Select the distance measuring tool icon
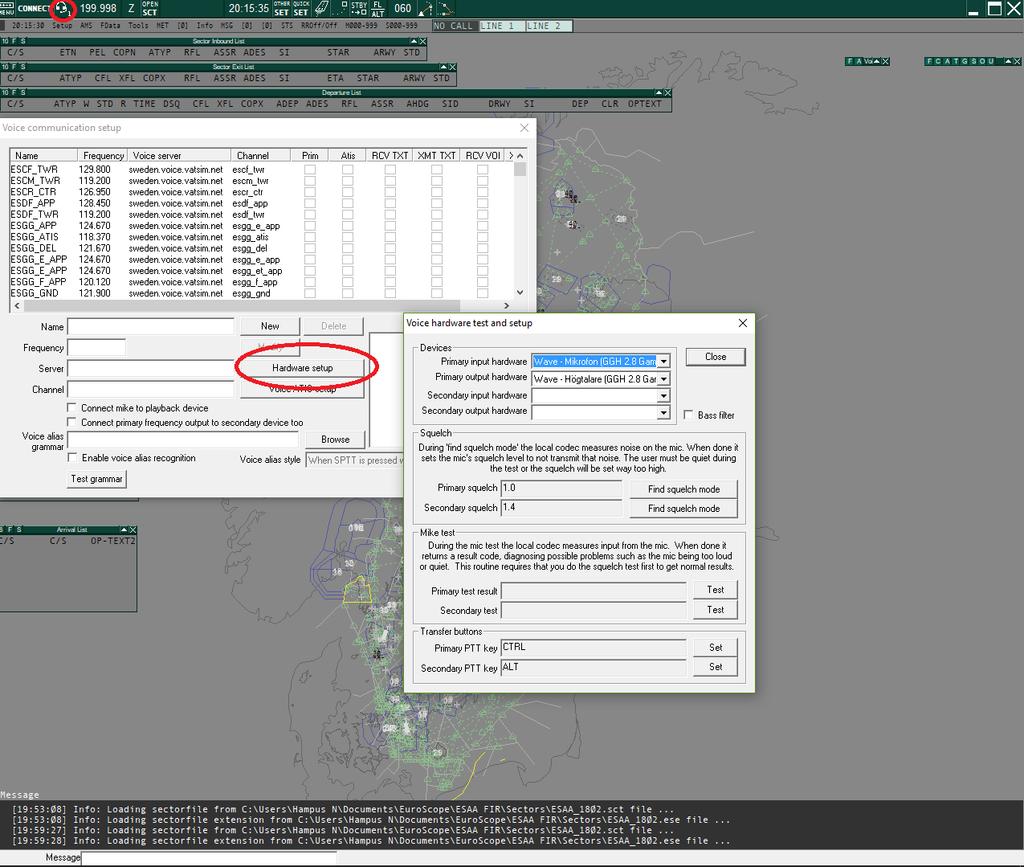 [425, 8]
